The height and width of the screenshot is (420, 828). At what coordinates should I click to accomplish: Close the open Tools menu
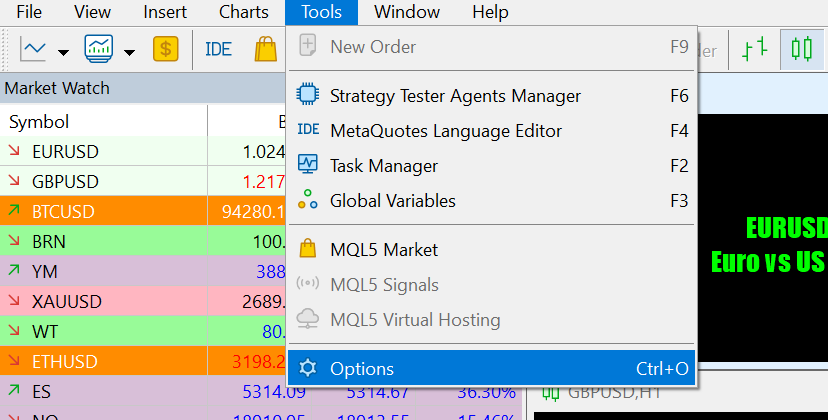coord(321,12)
